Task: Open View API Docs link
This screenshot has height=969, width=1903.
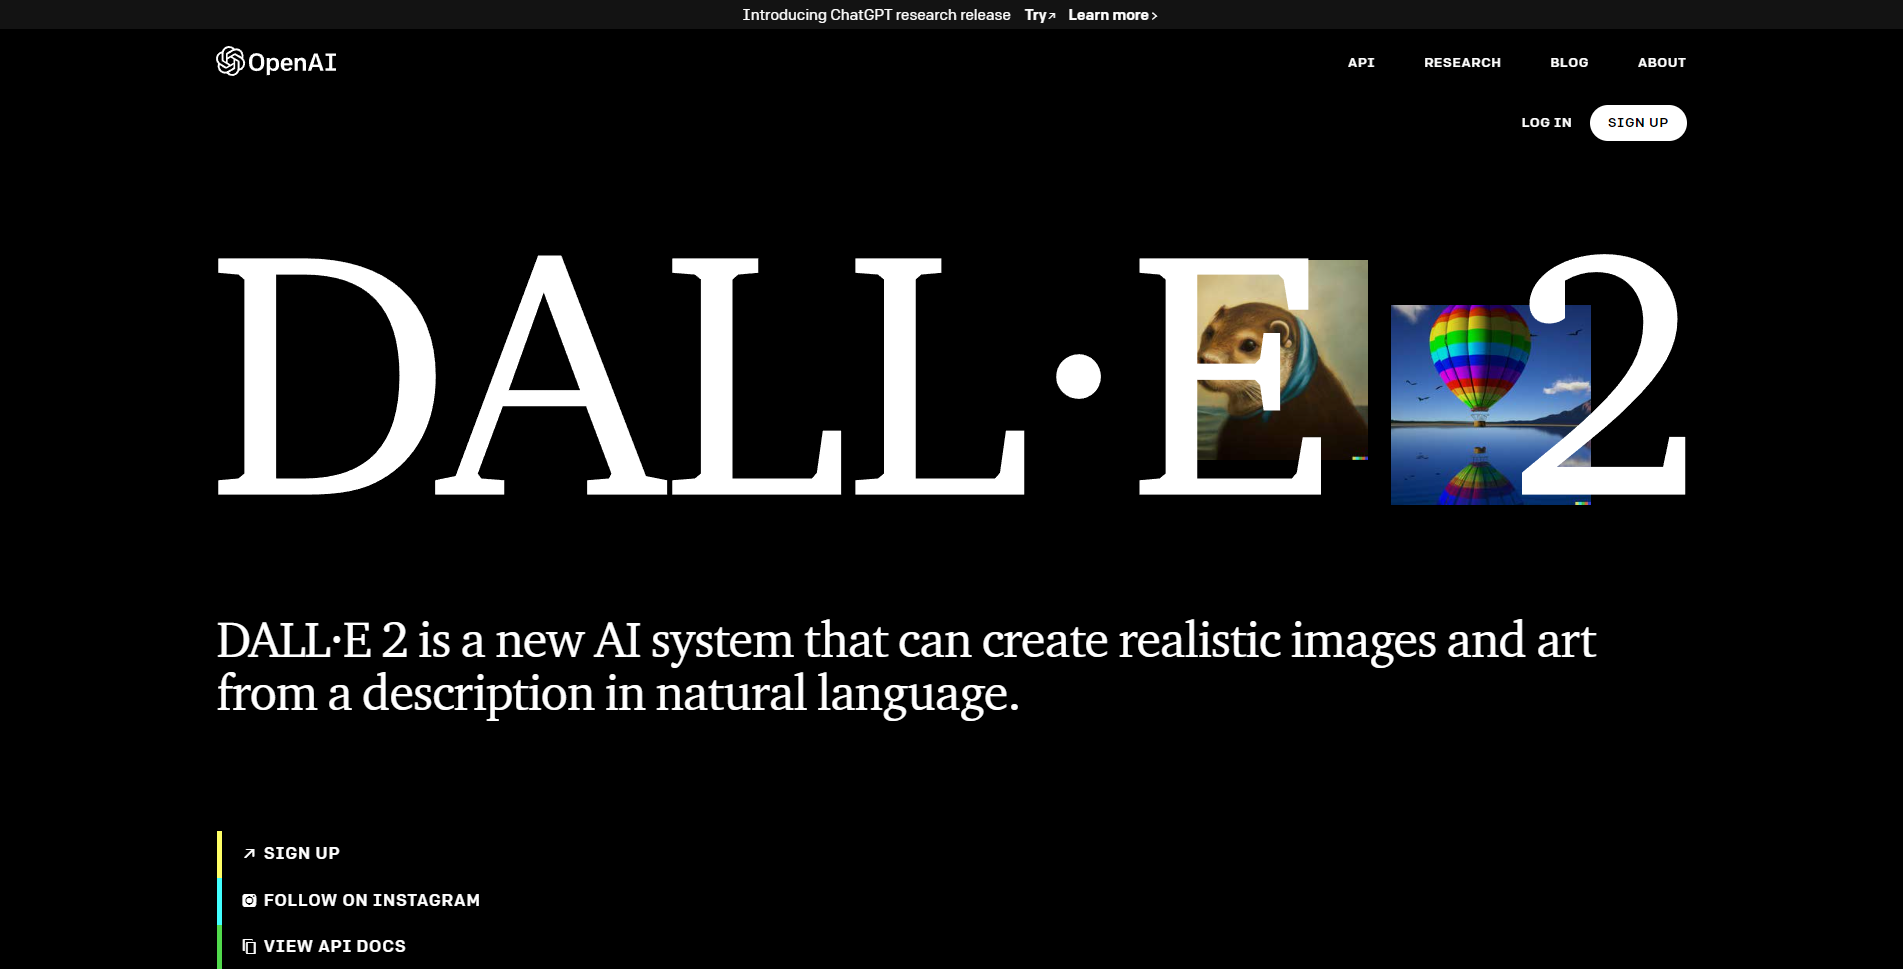Action: (x=324, y=946)
